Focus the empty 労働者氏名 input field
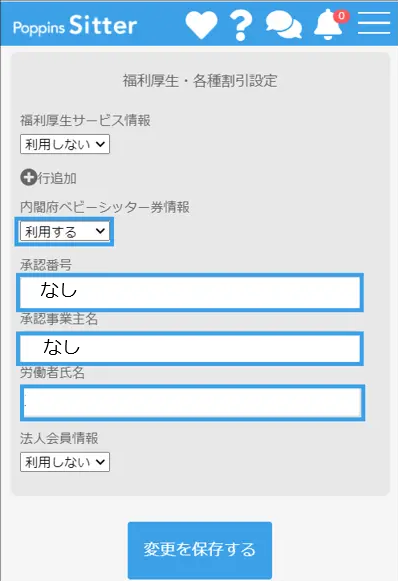Viewport: 398px width, 581px height. point(193,403)
